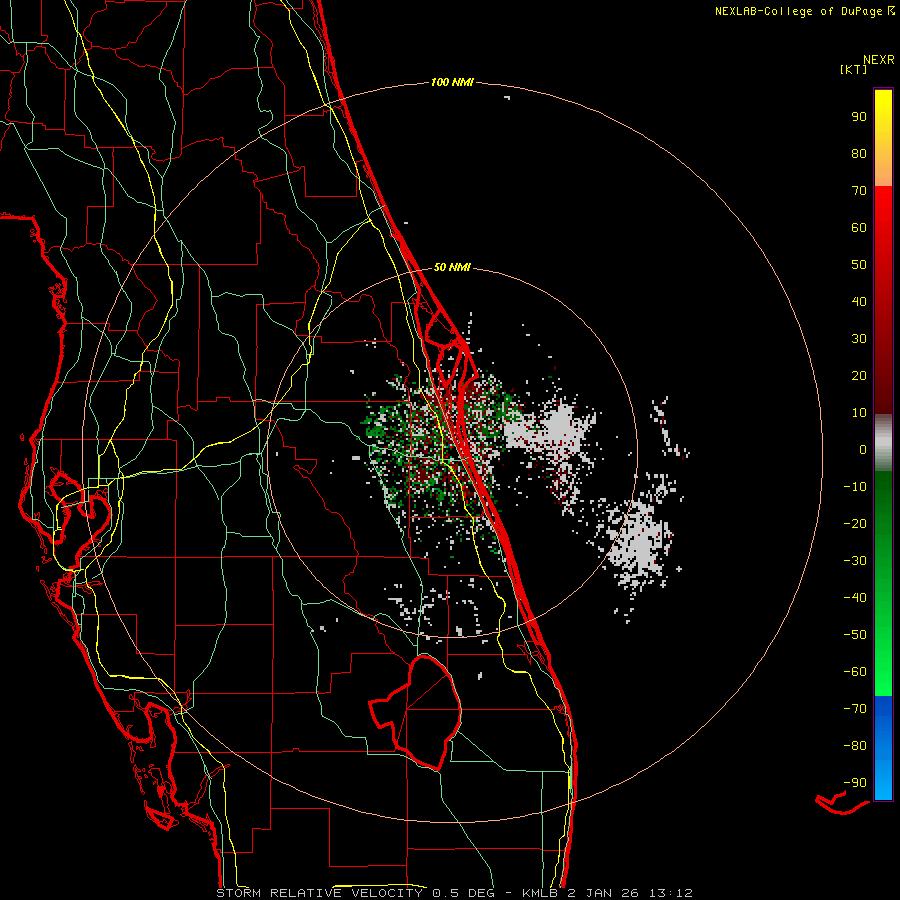Pick the gray zero-velocity color bar segment
This screenshot has width=900, height=900.
(x=883, y=443)
